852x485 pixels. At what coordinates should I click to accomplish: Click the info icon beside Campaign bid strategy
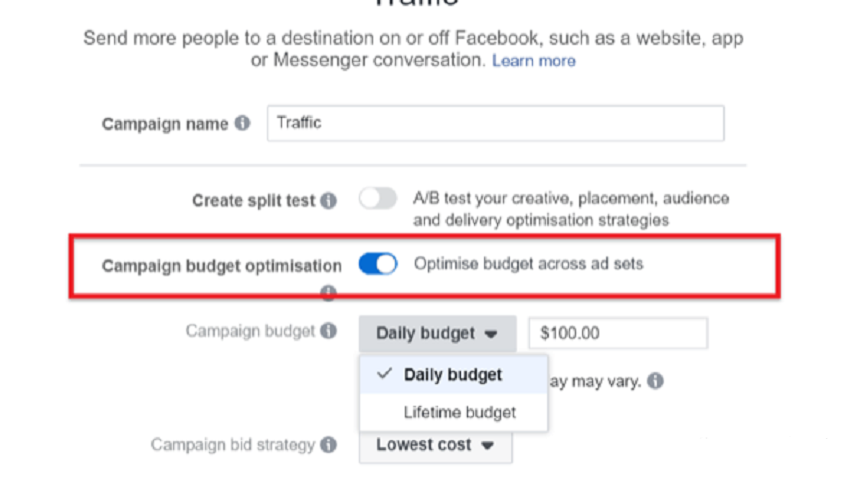[x=328, y=445]
